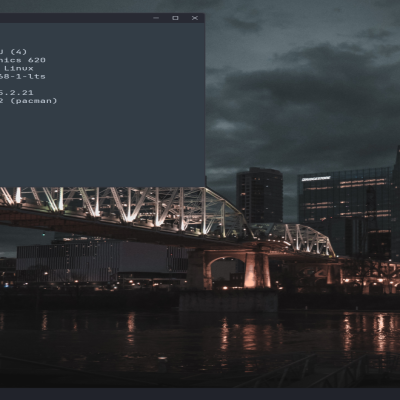
Task: Click the '(4)' CPU core count text
Action: pyautogui.click(x=18, y=52)
